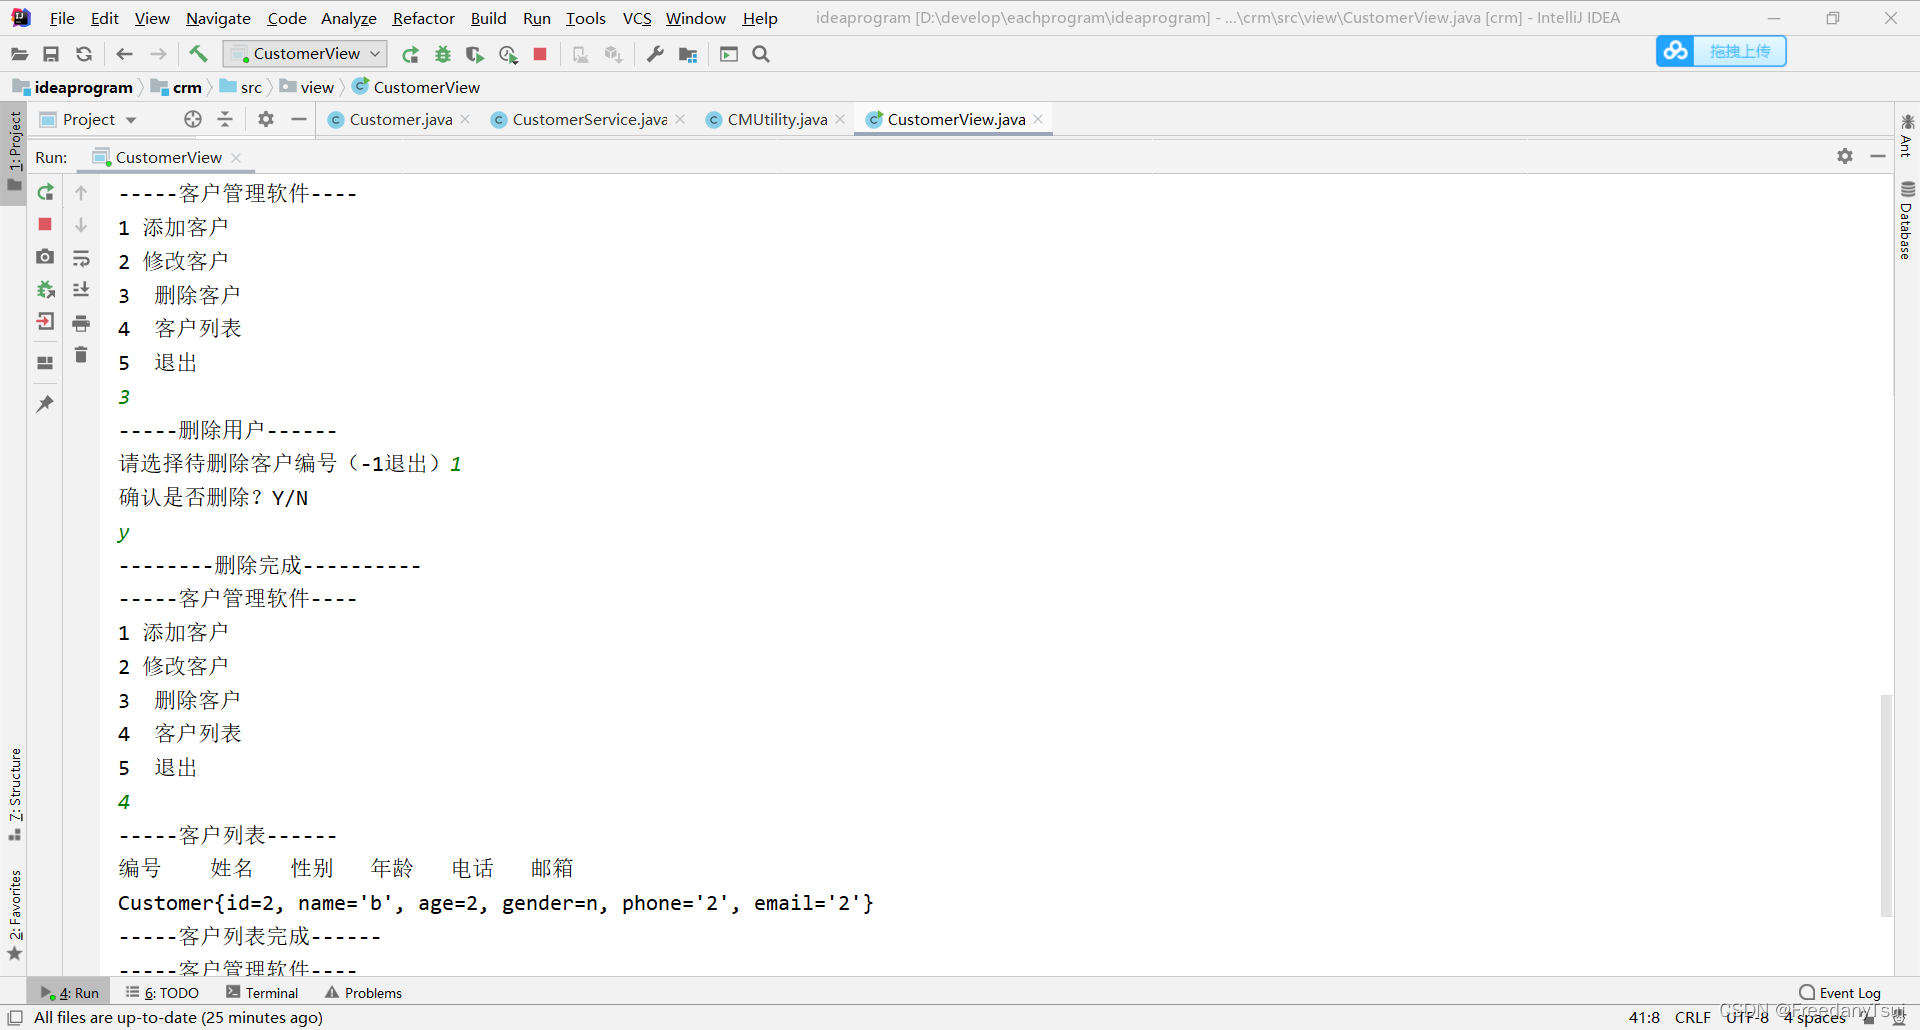Click the Search Everywhere magnifier icon
This screenshot has width=1920, height=1030.
tap(761, 54)
